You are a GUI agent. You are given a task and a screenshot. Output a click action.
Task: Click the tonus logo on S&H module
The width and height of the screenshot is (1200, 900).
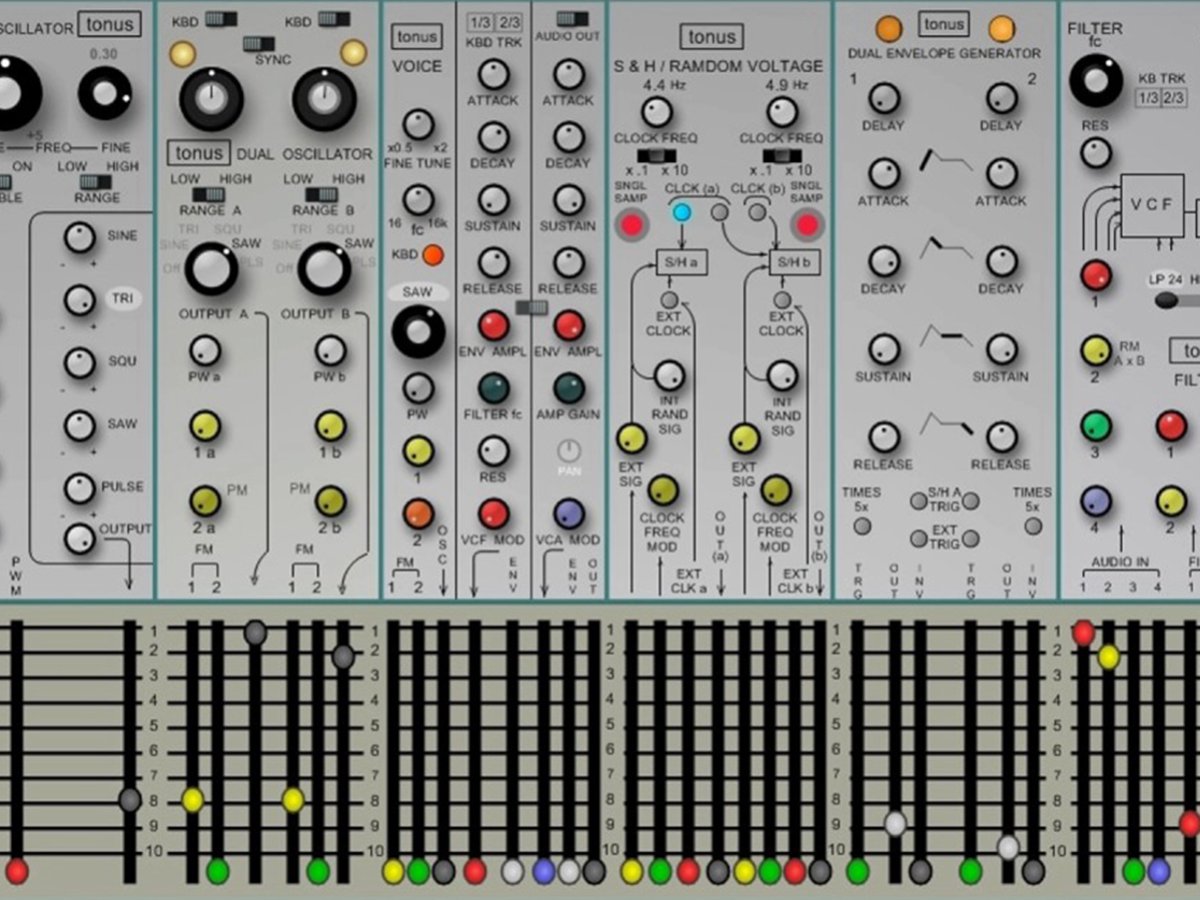(711, 37)
